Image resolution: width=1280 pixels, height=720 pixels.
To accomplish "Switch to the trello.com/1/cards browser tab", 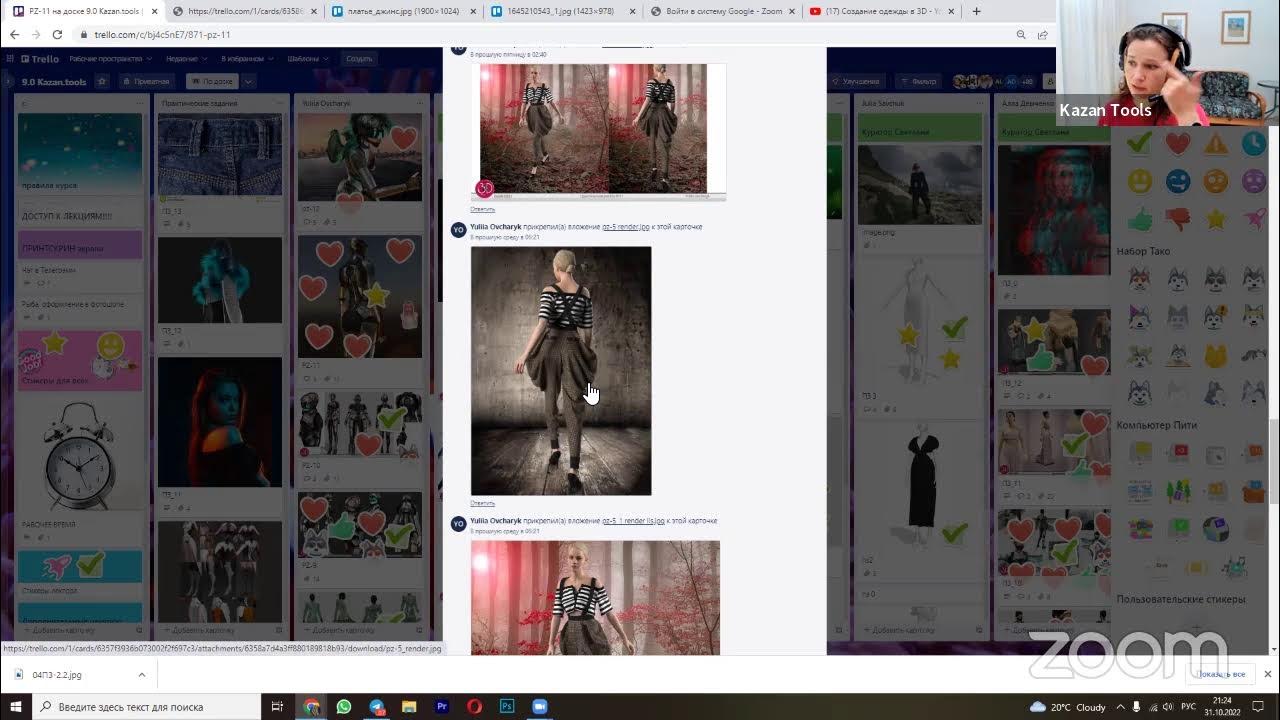I will click(243, 11).
